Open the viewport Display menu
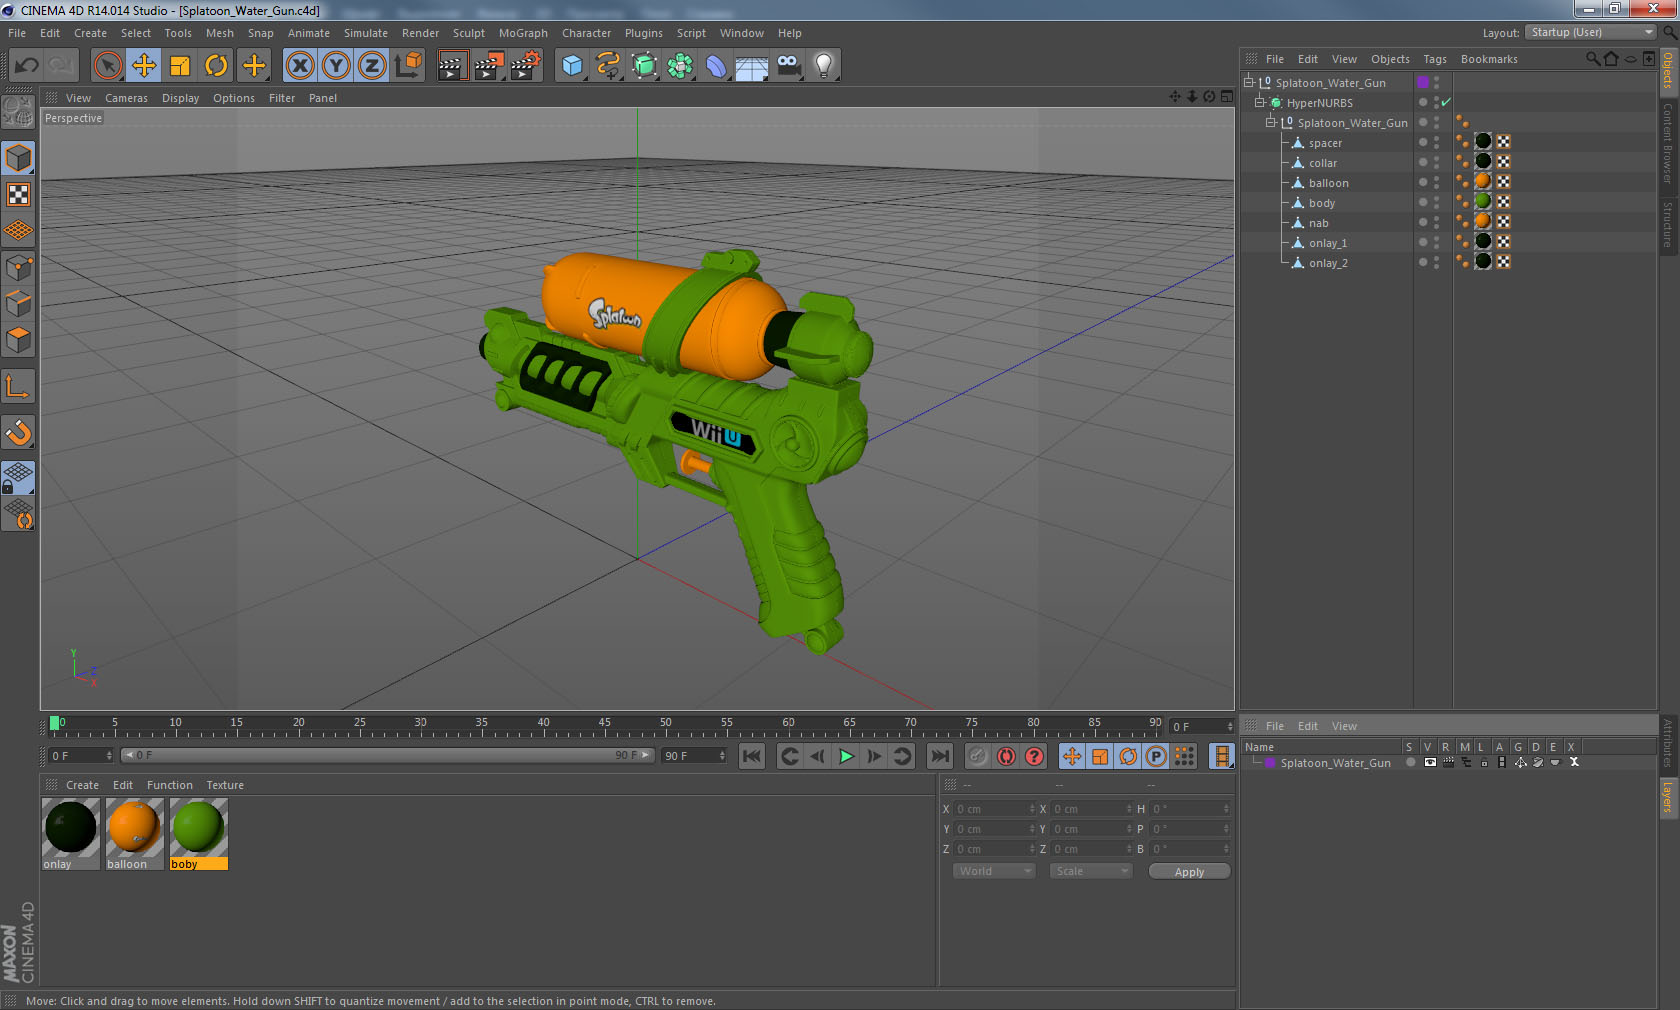The height and width of the screenshot is (1010, 1680). click(180, 98)
